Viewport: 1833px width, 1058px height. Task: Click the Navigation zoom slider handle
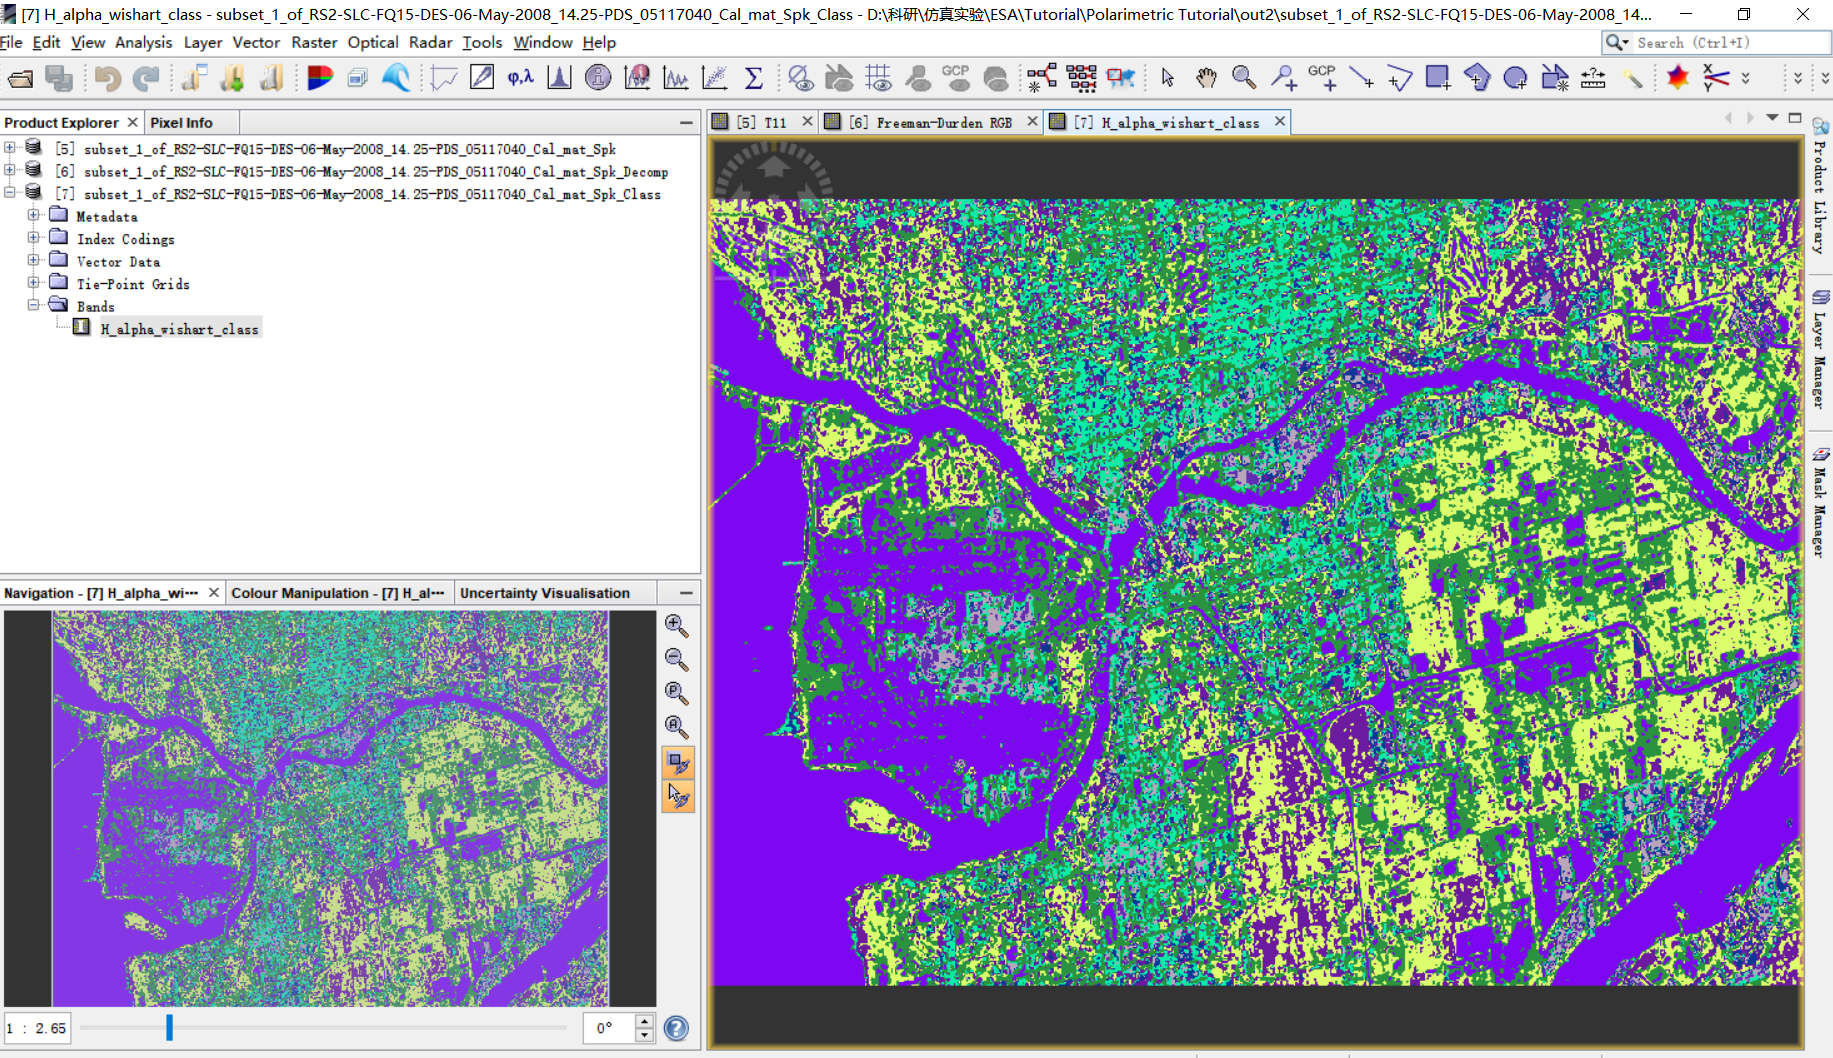169,1027
